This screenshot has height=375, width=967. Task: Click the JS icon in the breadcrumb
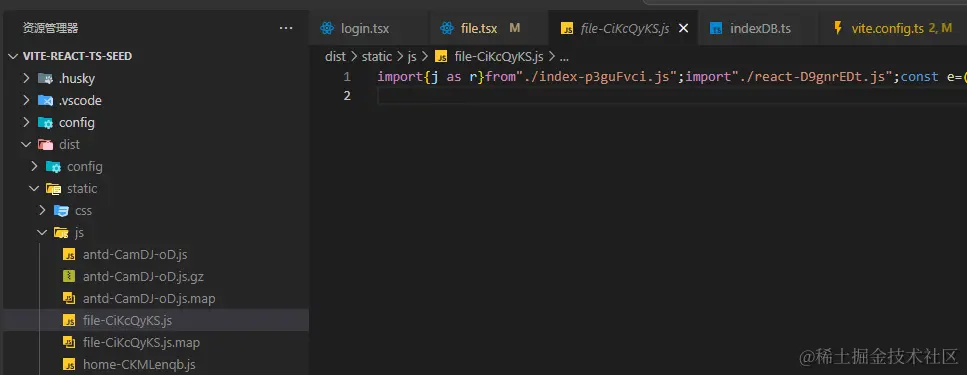441,57
